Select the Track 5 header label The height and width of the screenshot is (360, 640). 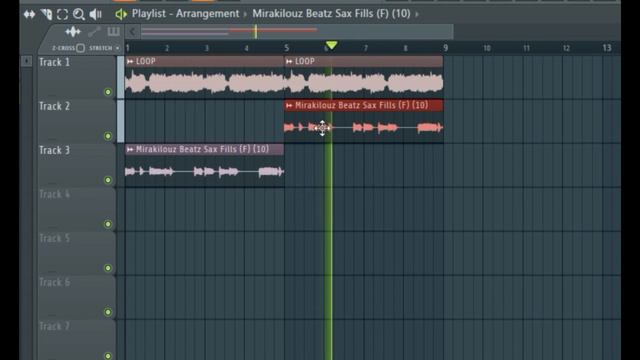54,239
